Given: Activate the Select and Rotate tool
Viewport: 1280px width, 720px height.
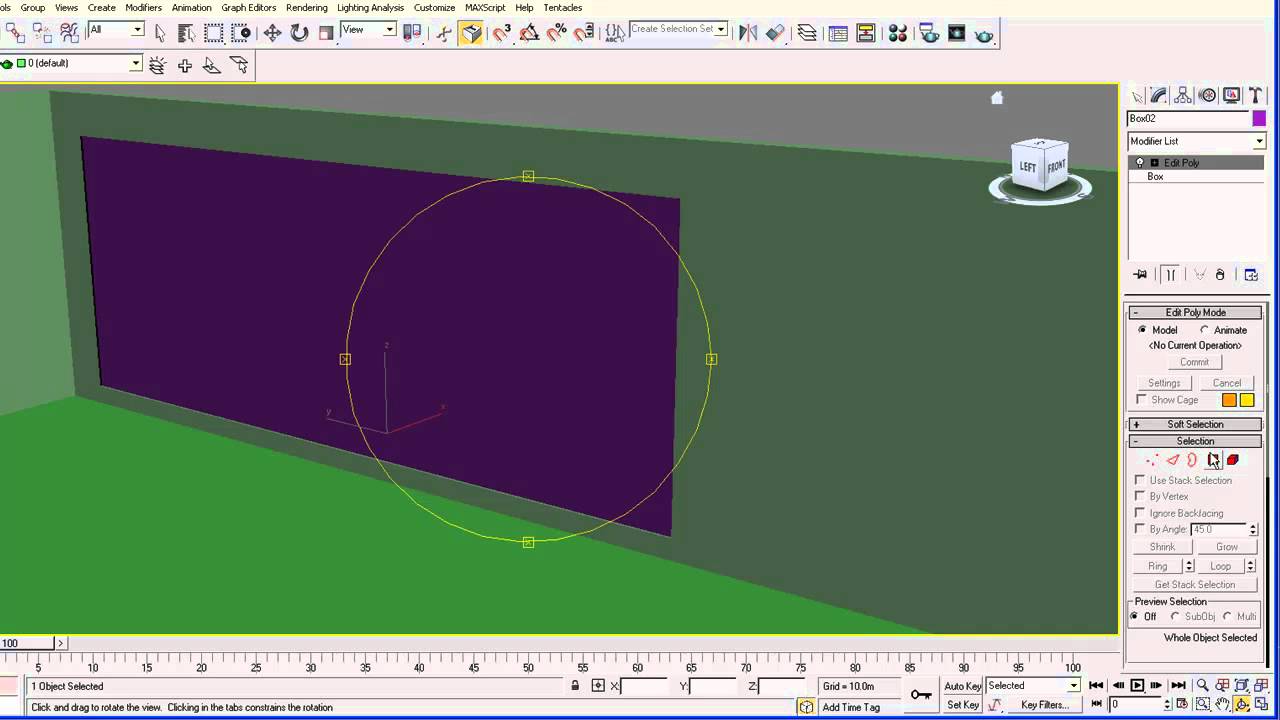Looking at the screenshot, I should pos(299,33).
